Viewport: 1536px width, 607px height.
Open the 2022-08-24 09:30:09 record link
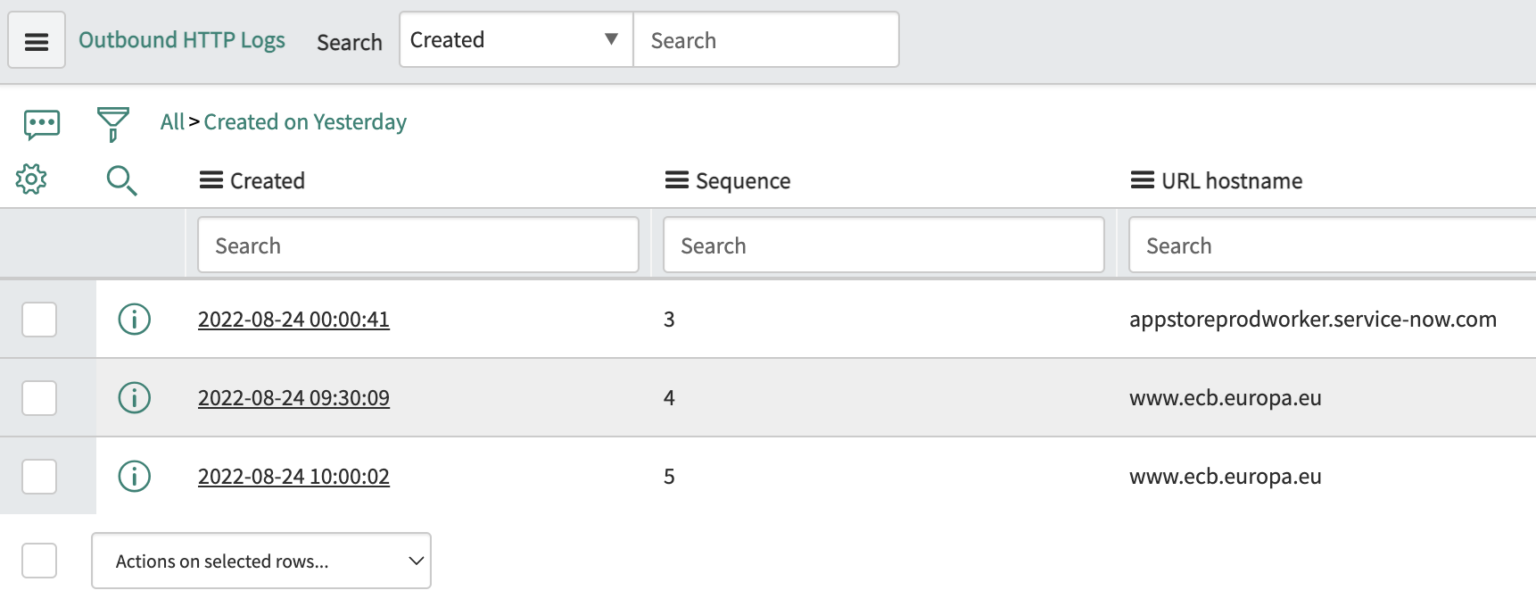[x=294, y=398]
